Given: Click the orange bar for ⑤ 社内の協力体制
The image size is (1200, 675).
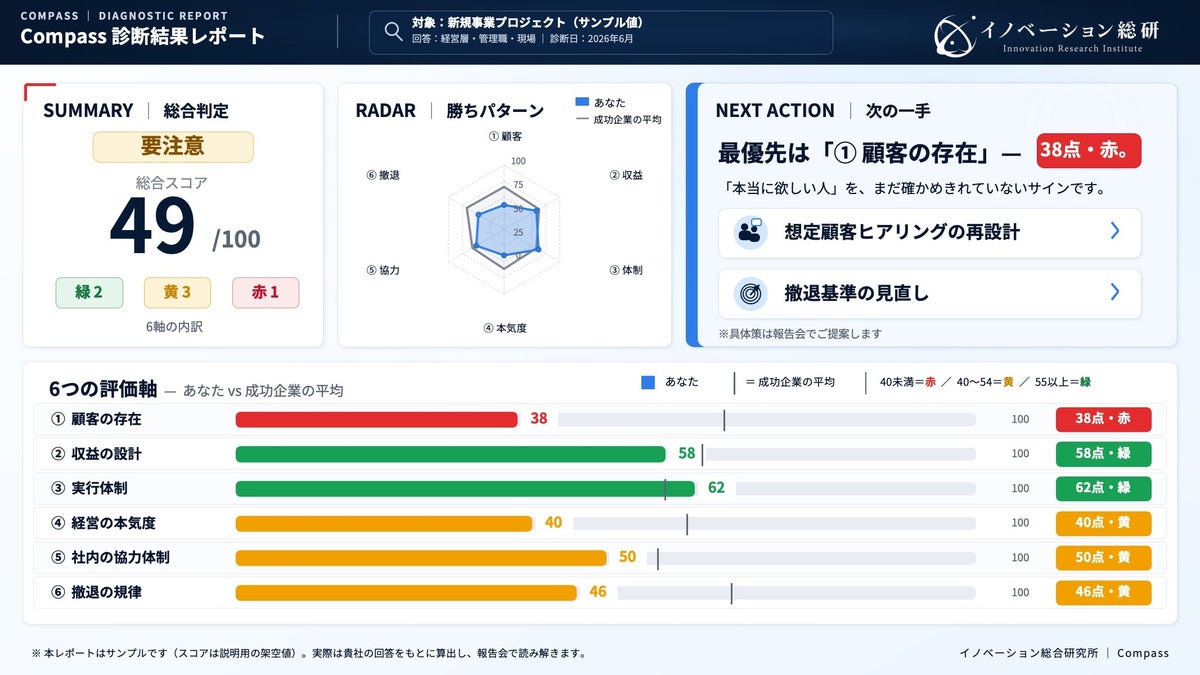Looking at the screenshot, I should click(421, 557).
